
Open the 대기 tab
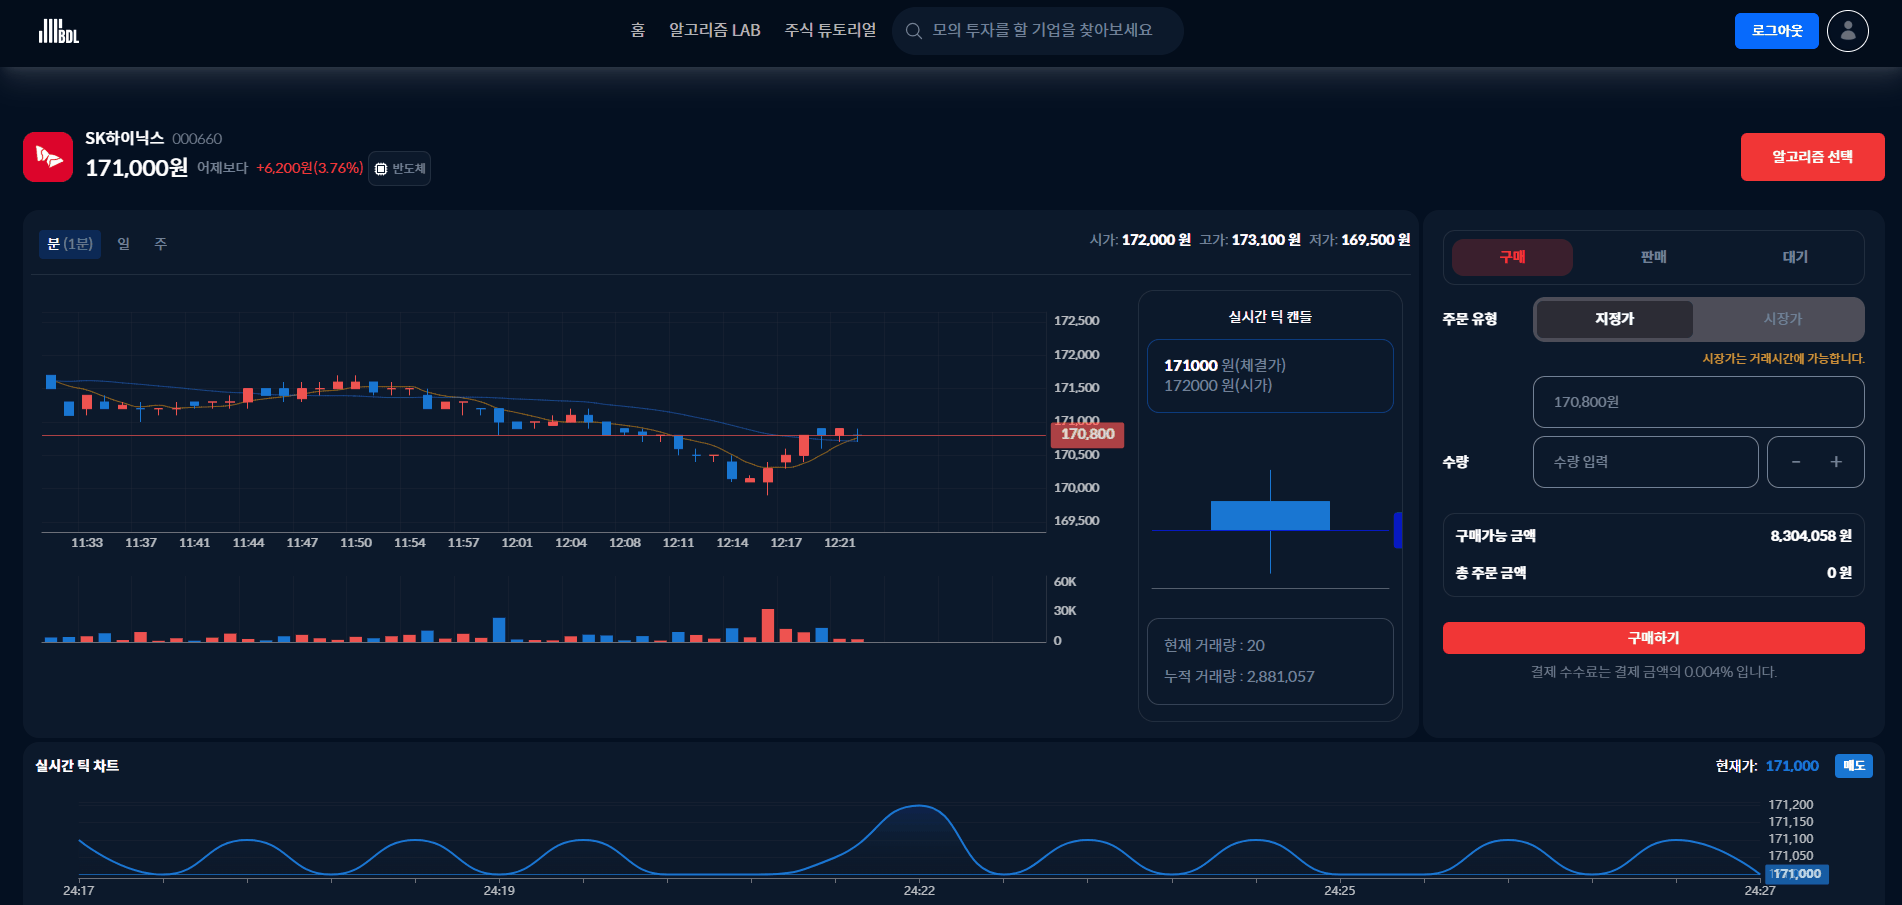click(x=1795, y=257)
